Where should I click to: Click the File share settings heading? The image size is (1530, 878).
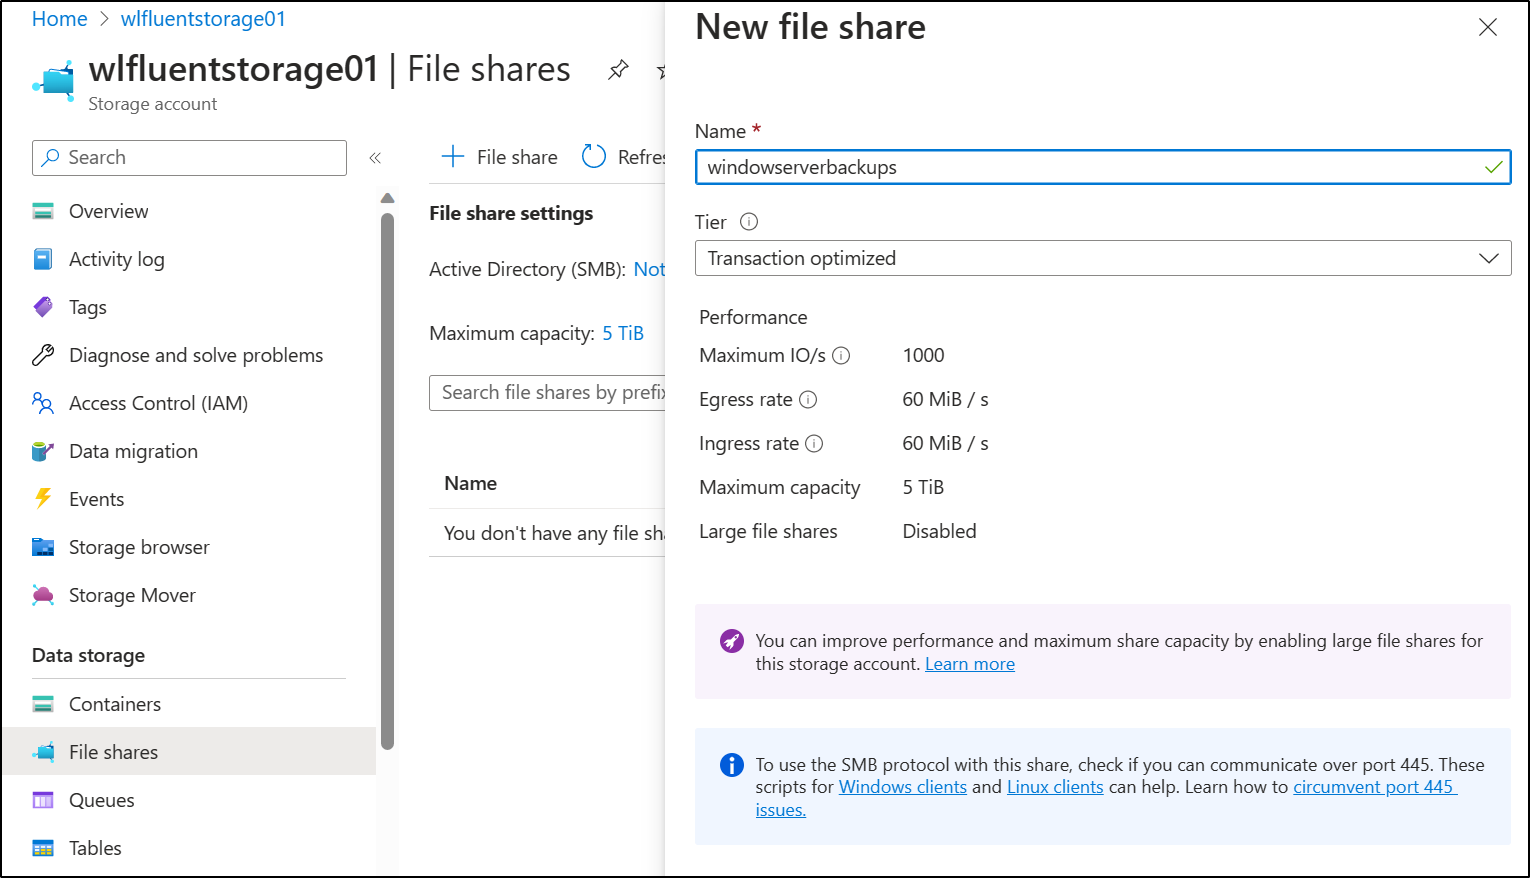(x=511, y=213)
